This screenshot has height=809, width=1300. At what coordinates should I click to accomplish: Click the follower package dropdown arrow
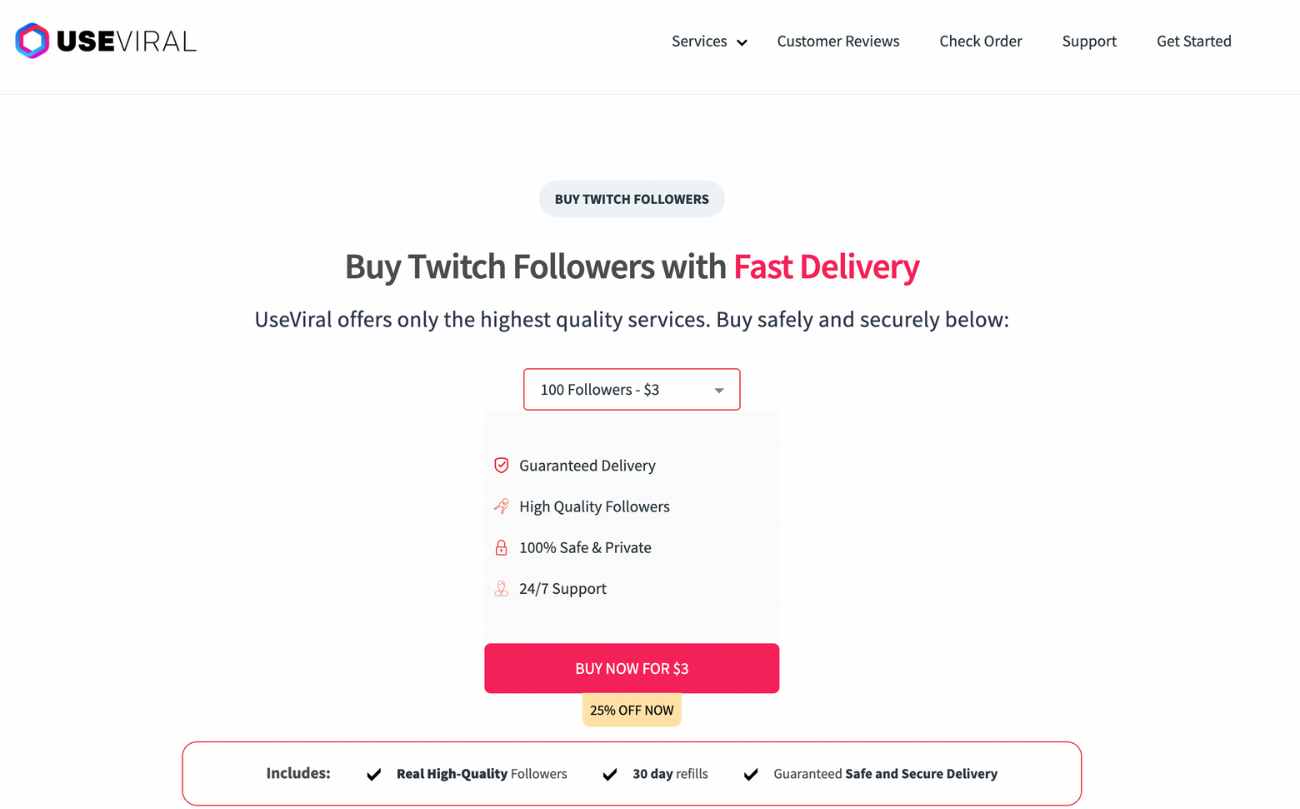coord(719,390)
